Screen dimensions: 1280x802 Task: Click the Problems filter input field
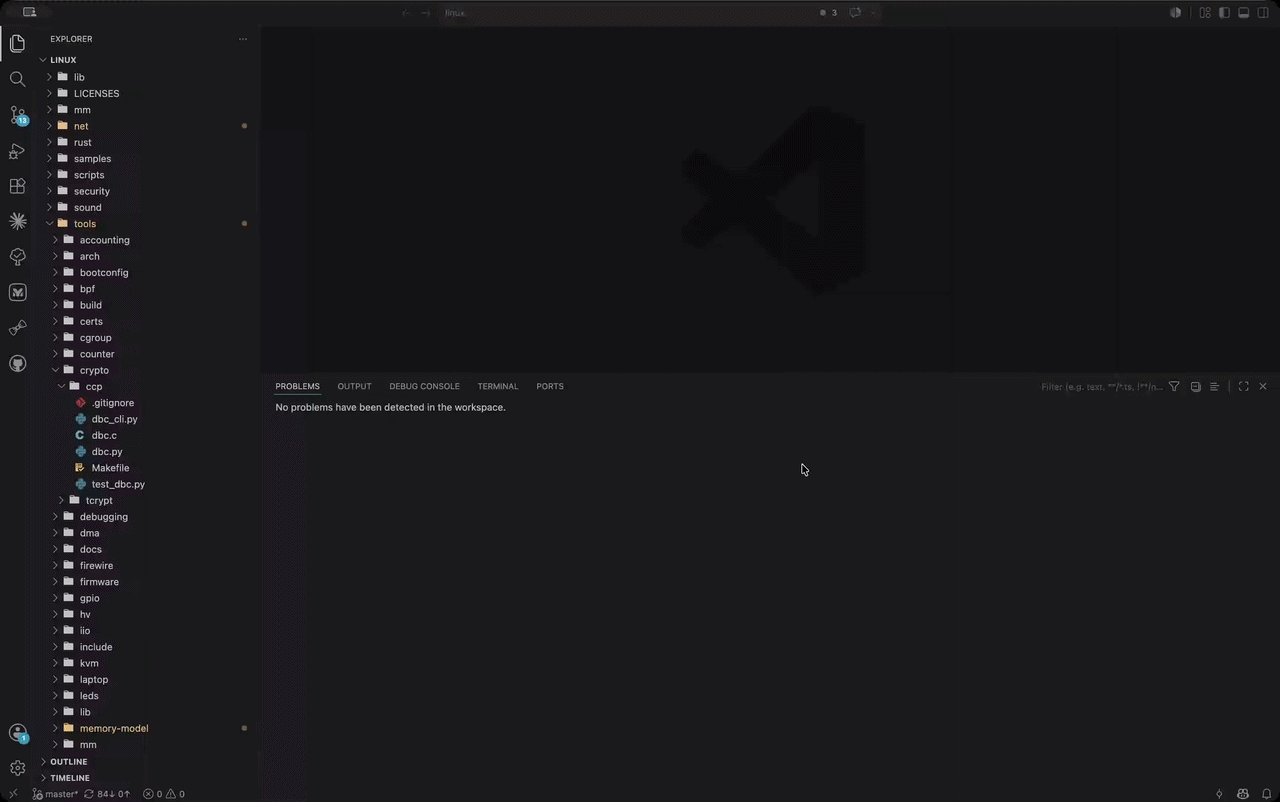[x=1101, y=386]
